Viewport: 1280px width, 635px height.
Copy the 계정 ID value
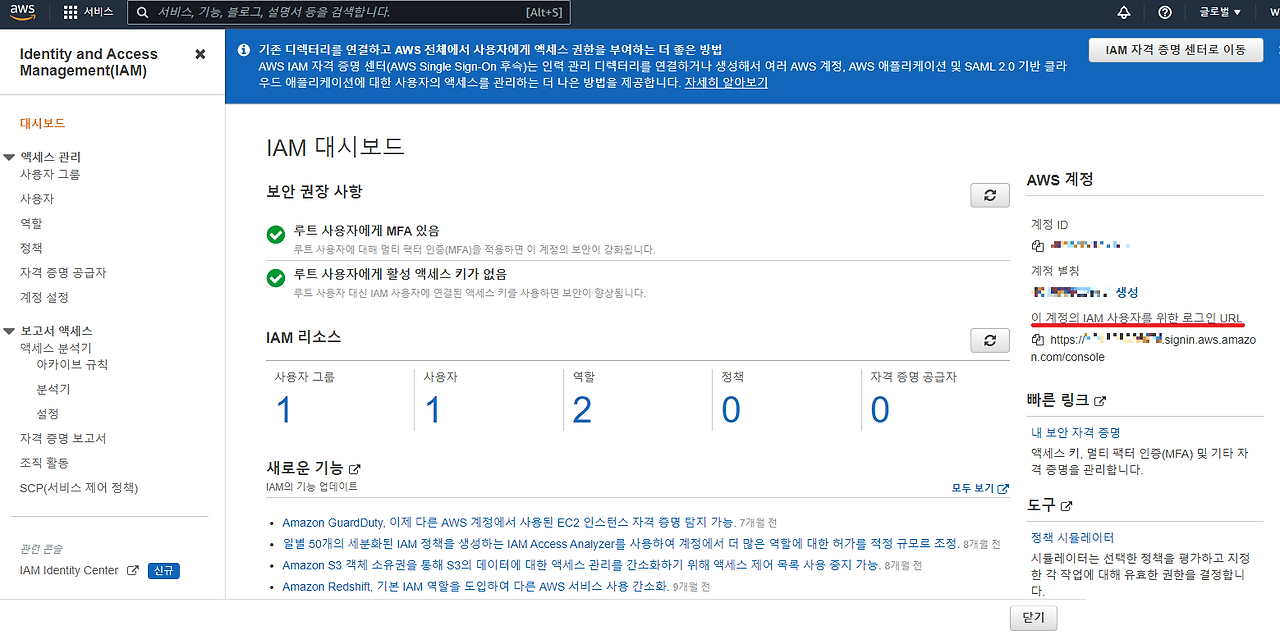pos(1037,245)
